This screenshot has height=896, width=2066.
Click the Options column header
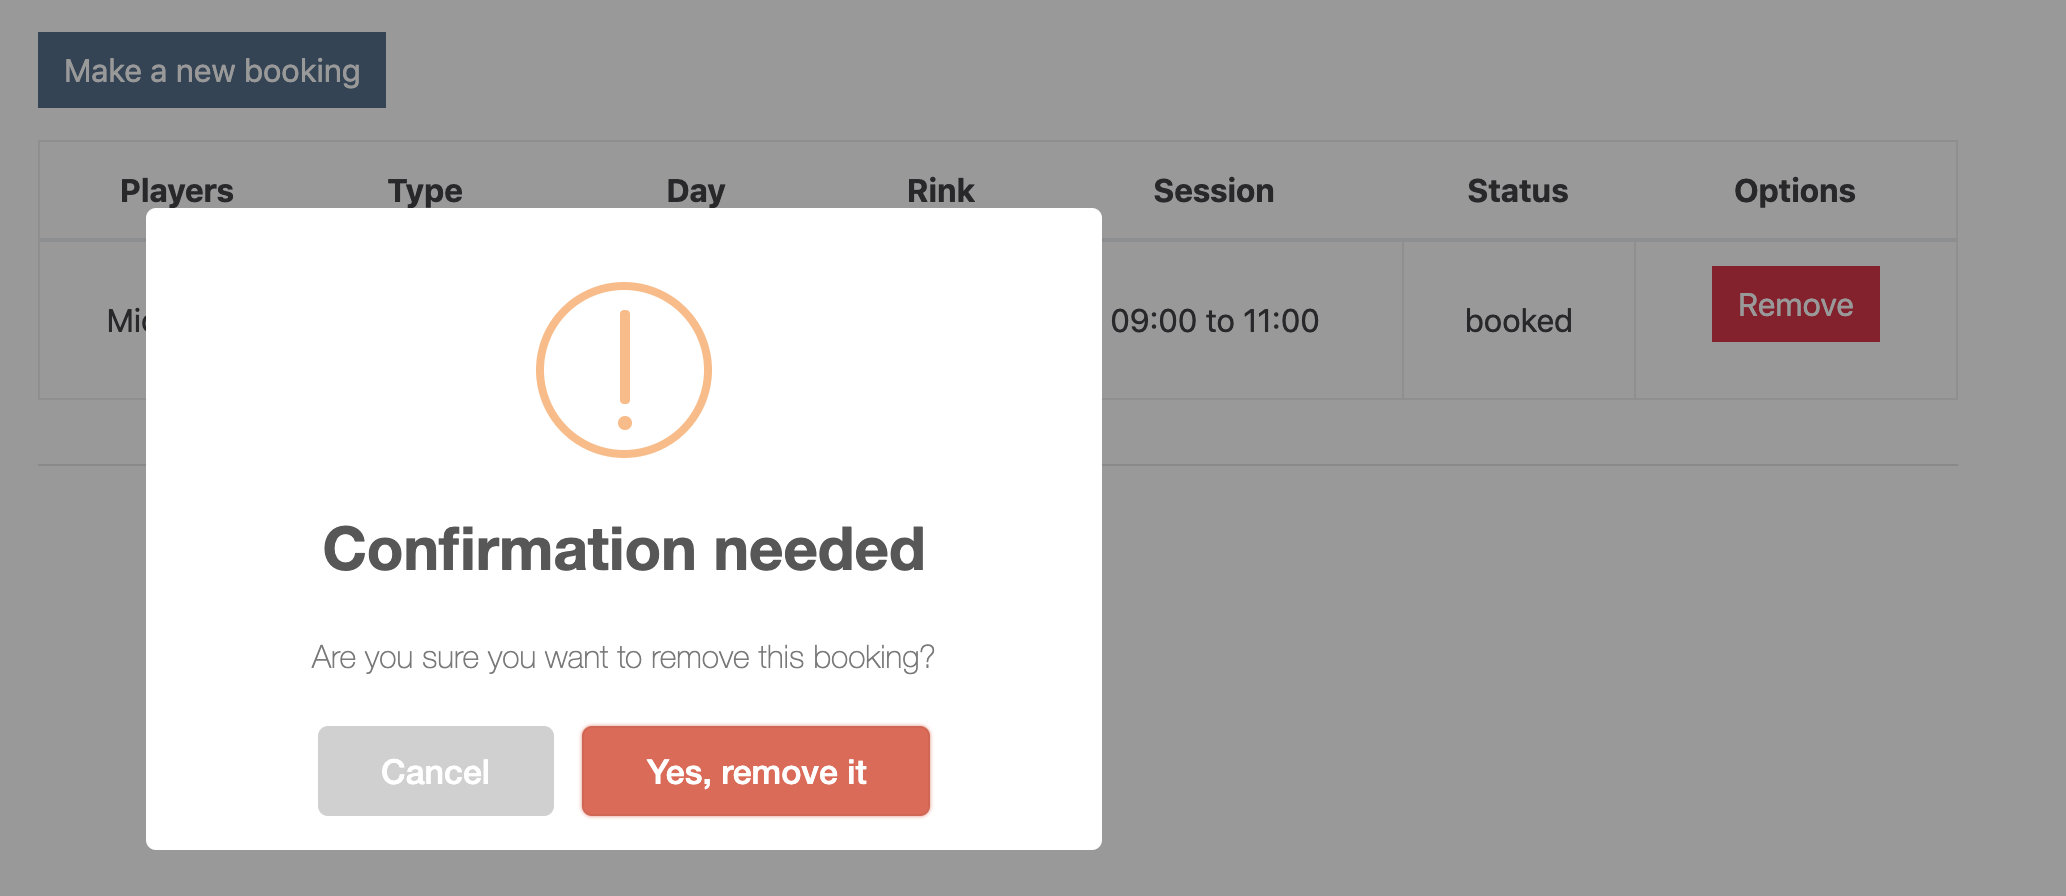click(1794, 191)
